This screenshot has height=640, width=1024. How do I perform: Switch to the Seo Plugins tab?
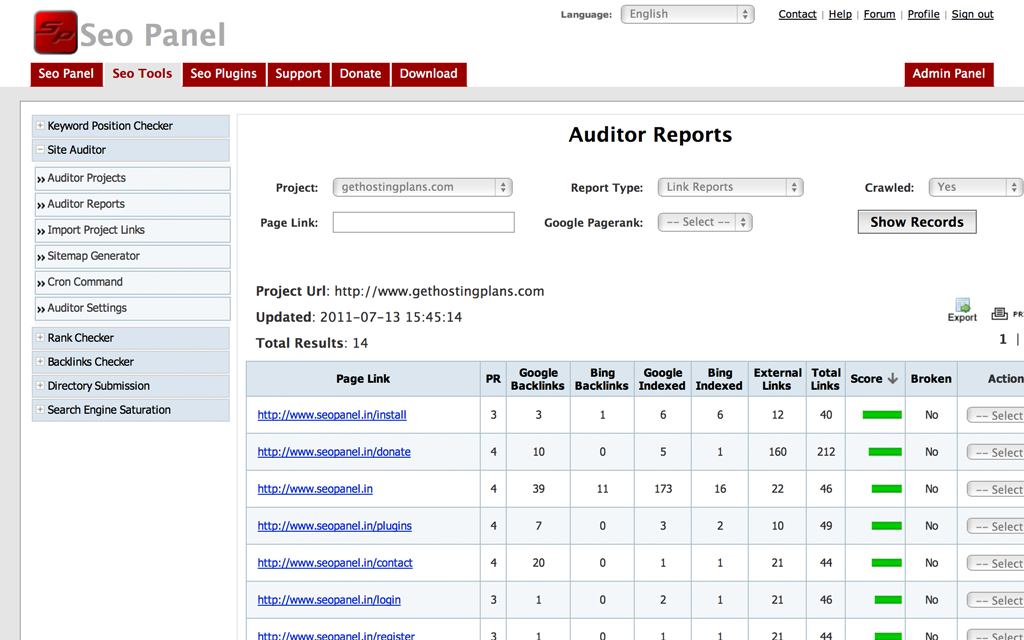224,74
